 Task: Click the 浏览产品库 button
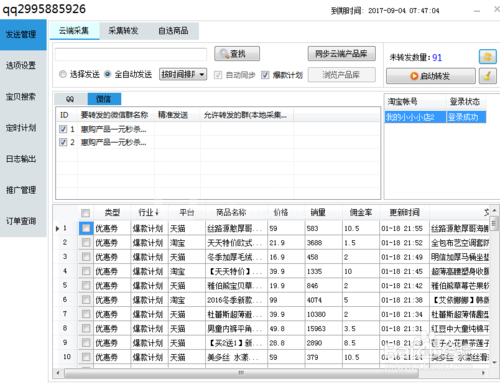point(341,75)
